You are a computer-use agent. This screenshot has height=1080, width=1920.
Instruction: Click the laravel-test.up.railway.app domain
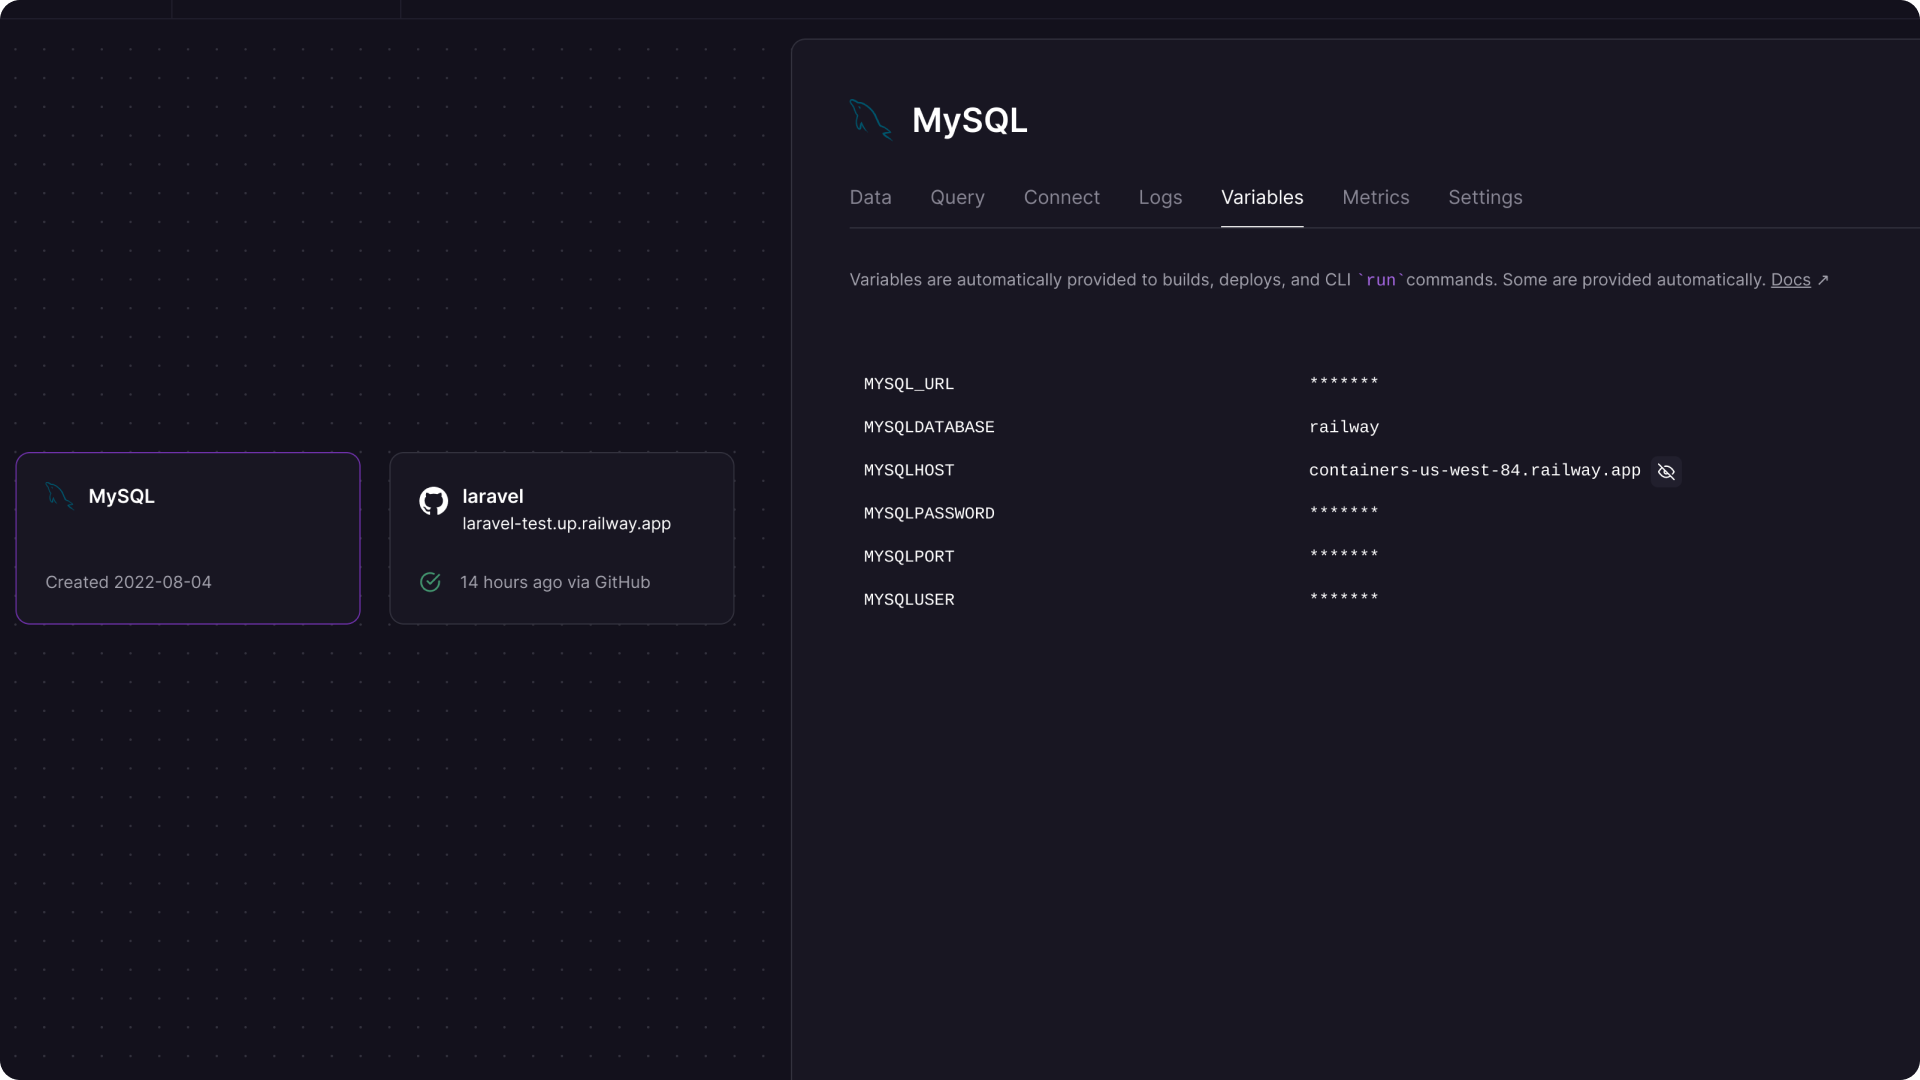pyautogui.click(x=566, y=524)
